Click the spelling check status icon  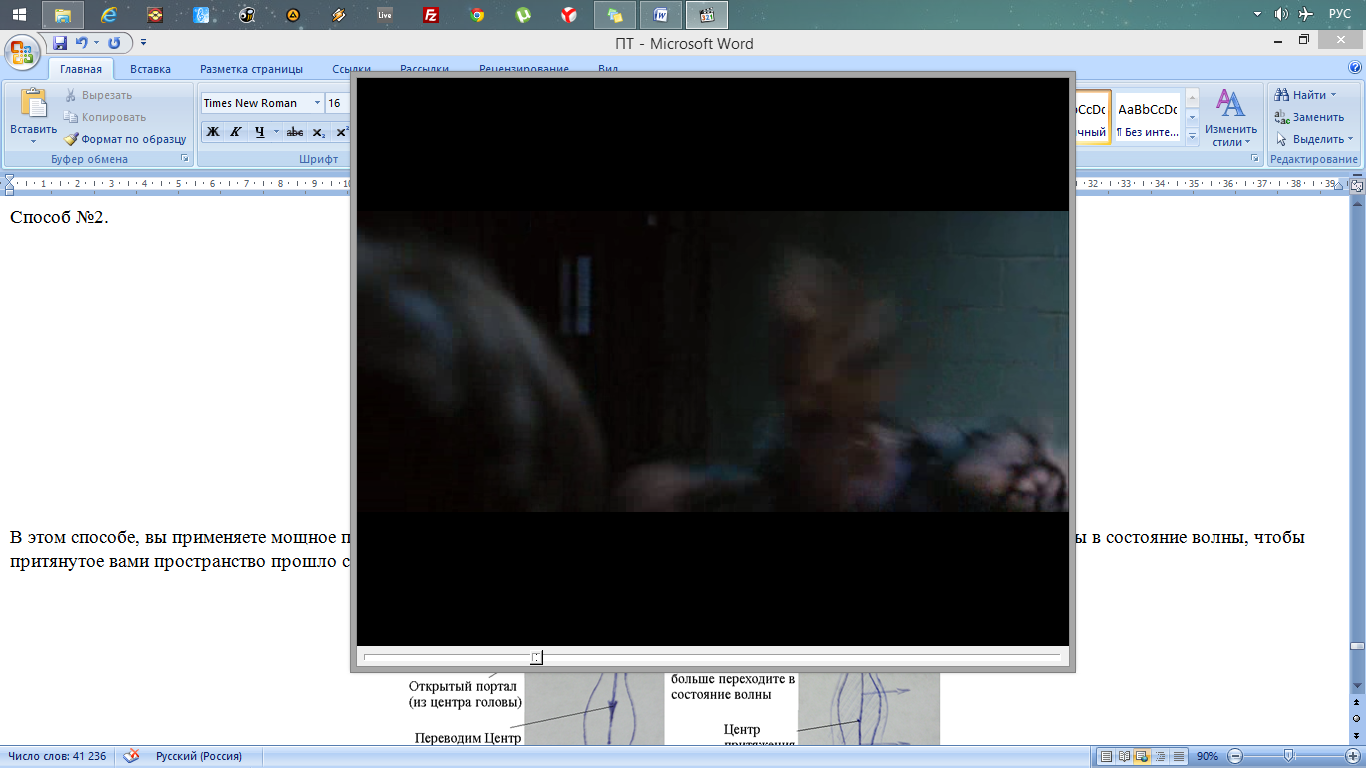point(131,756)
